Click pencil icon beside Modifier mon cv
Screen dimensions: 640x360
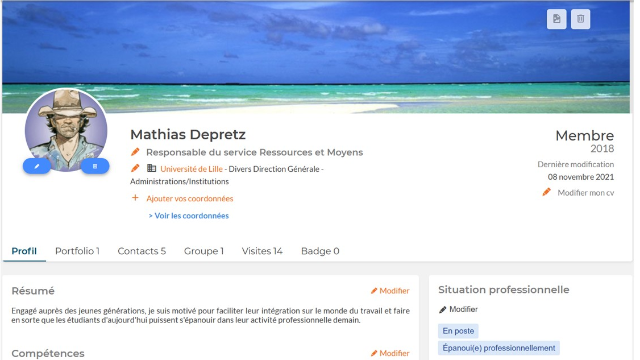click(x=547, y=192)
